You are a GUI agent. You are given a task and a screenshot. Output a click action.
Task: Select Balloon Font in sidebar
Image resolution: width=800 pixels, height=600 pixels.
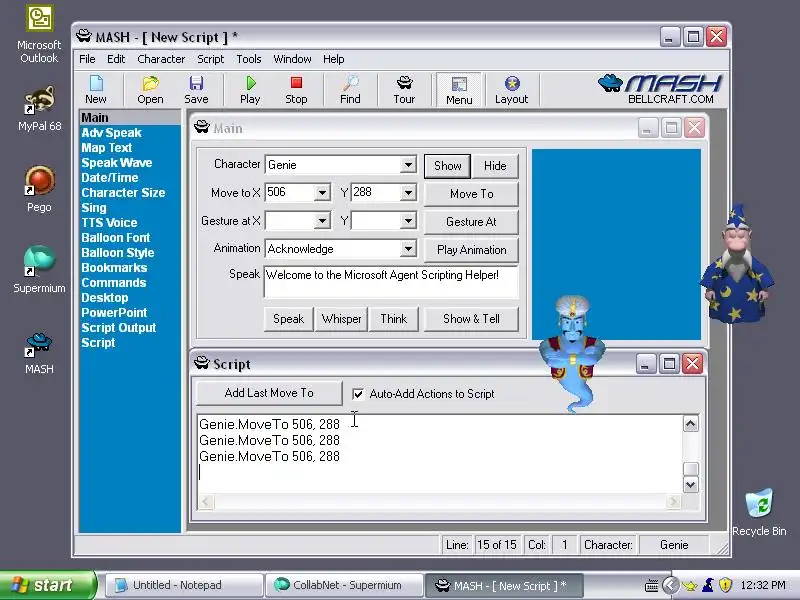tap(116, 238)
